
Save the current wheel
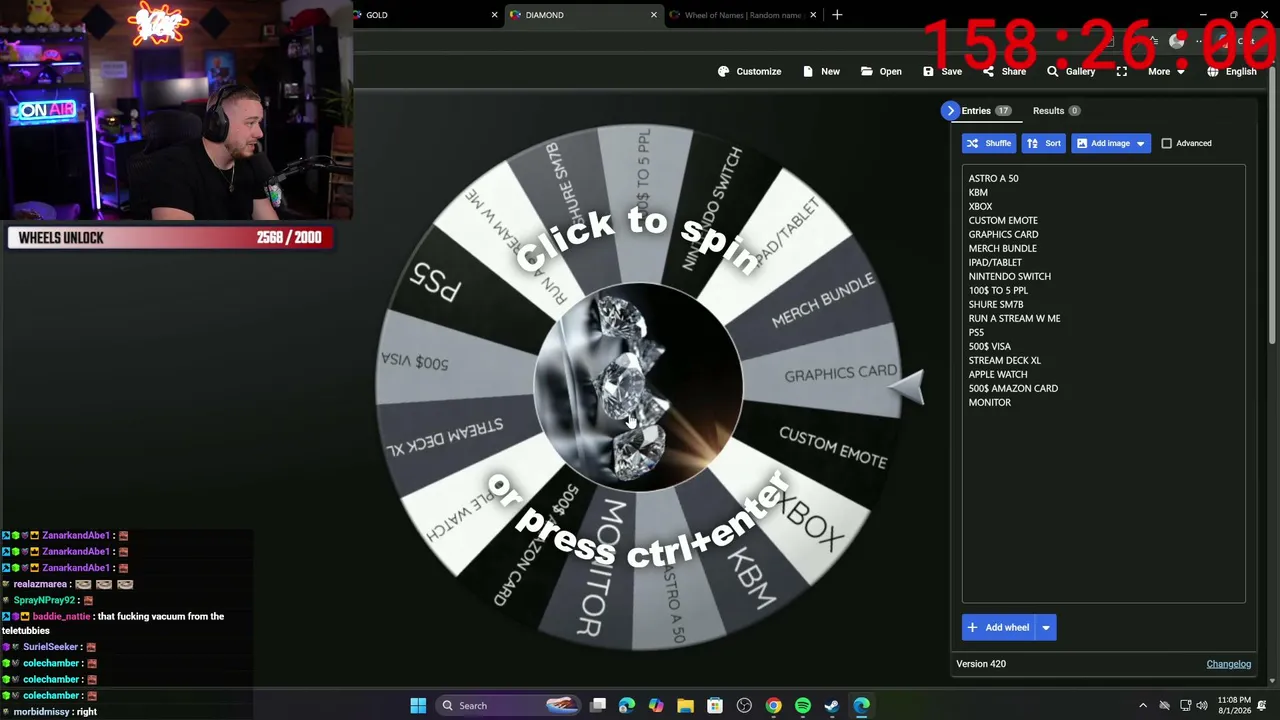tap(942, 71)
